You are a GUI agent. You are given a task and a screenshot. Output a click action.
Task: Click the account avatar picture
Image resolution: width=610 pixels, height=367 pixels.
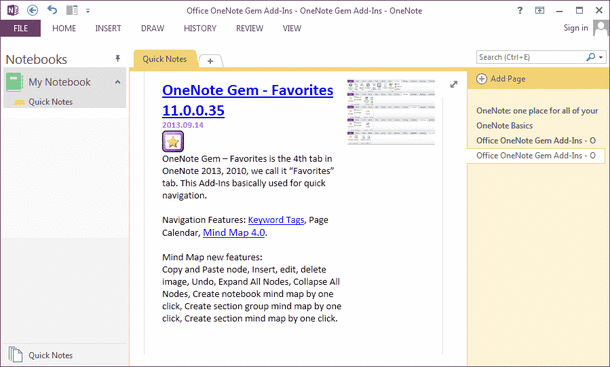point(601,28)
